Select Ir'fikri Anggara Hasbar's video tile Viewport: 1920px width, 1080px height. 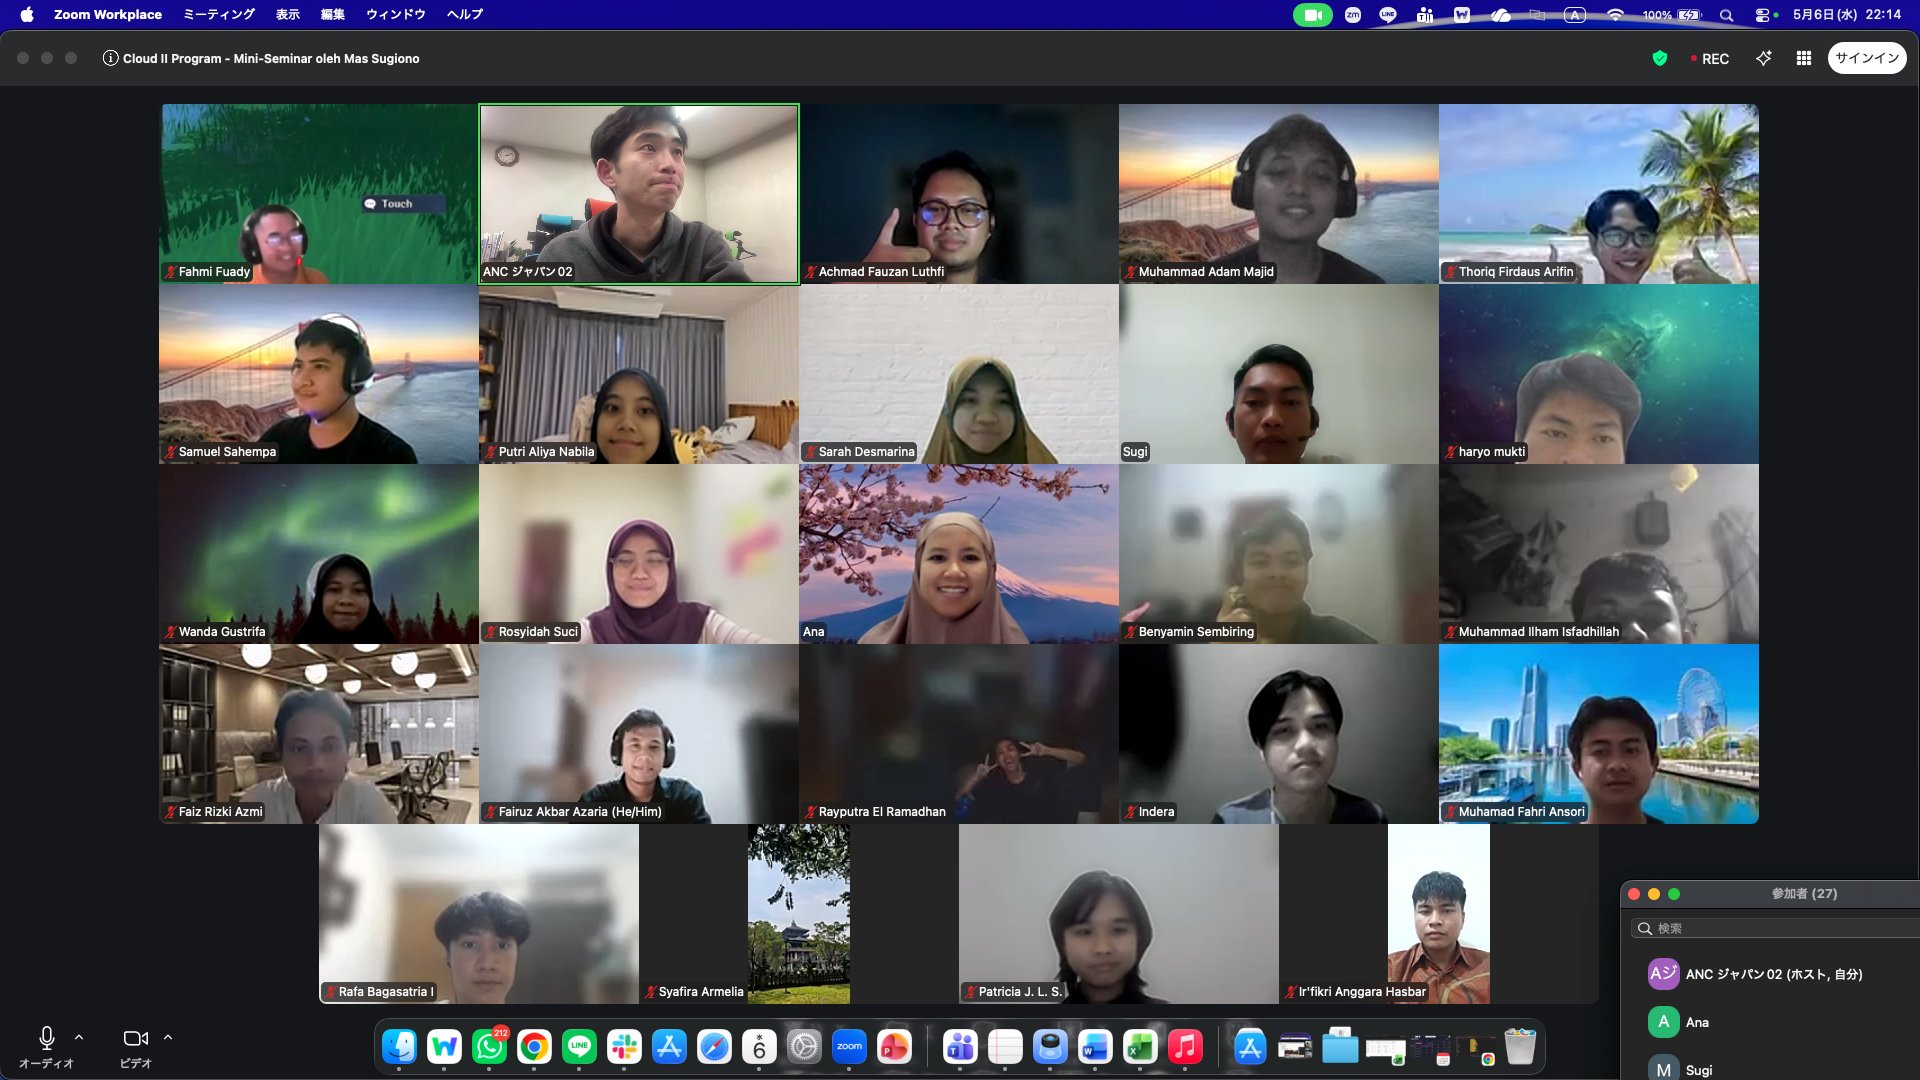click(x=1439, y=914)
